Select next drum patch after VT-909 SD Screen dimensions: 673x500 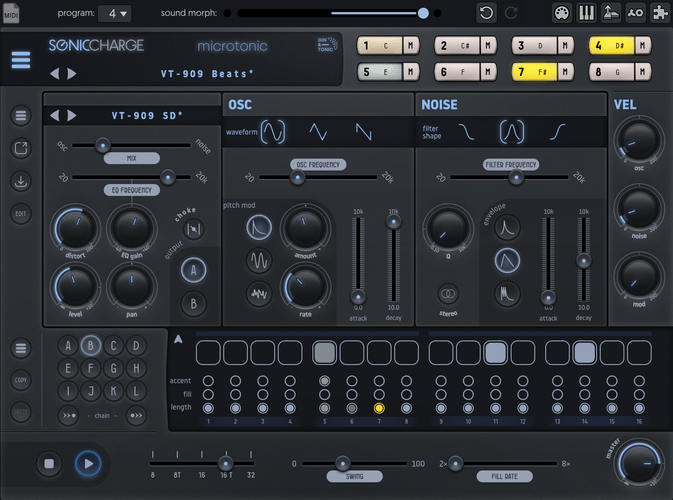pos(72,115)
